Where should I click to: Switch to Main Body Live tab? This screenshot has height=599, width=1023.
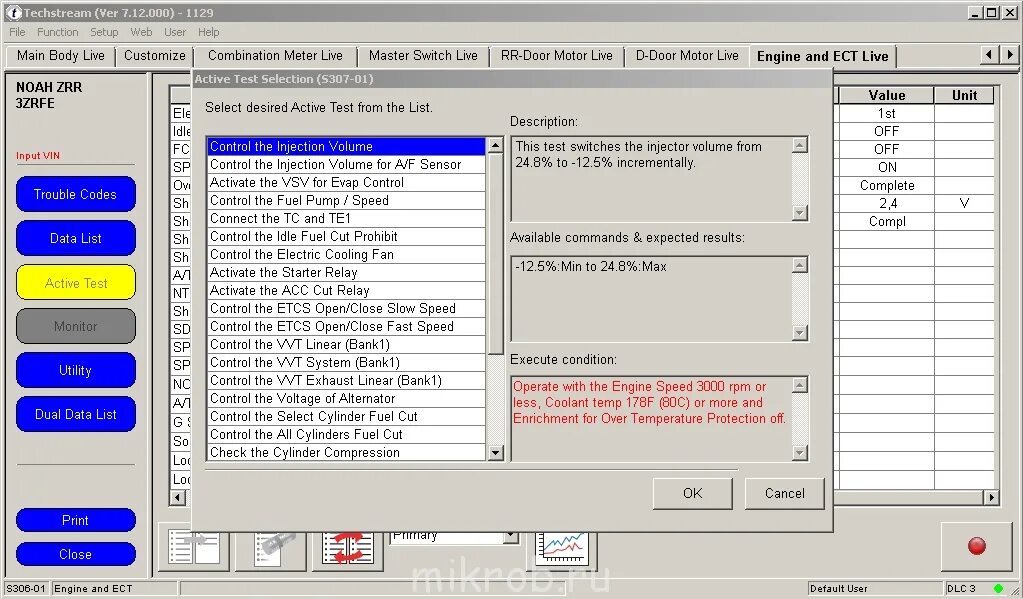click(61, 56)
